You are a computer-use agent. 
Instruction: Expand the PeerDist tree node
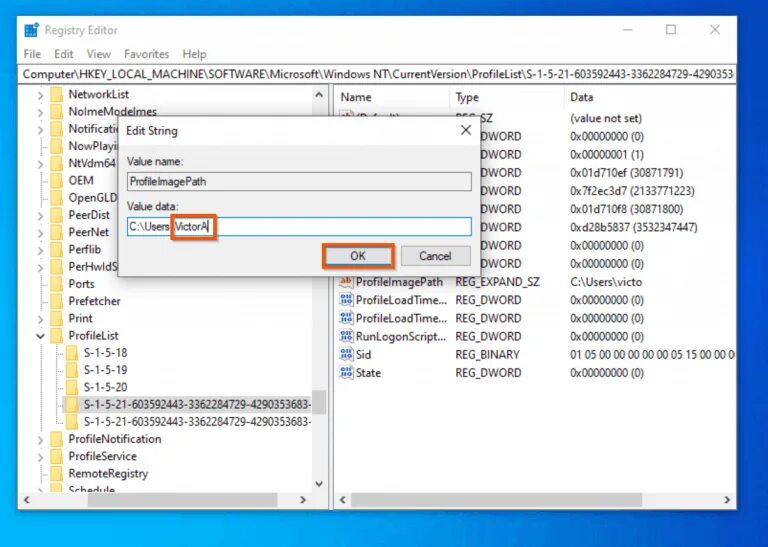pos(41,215)
